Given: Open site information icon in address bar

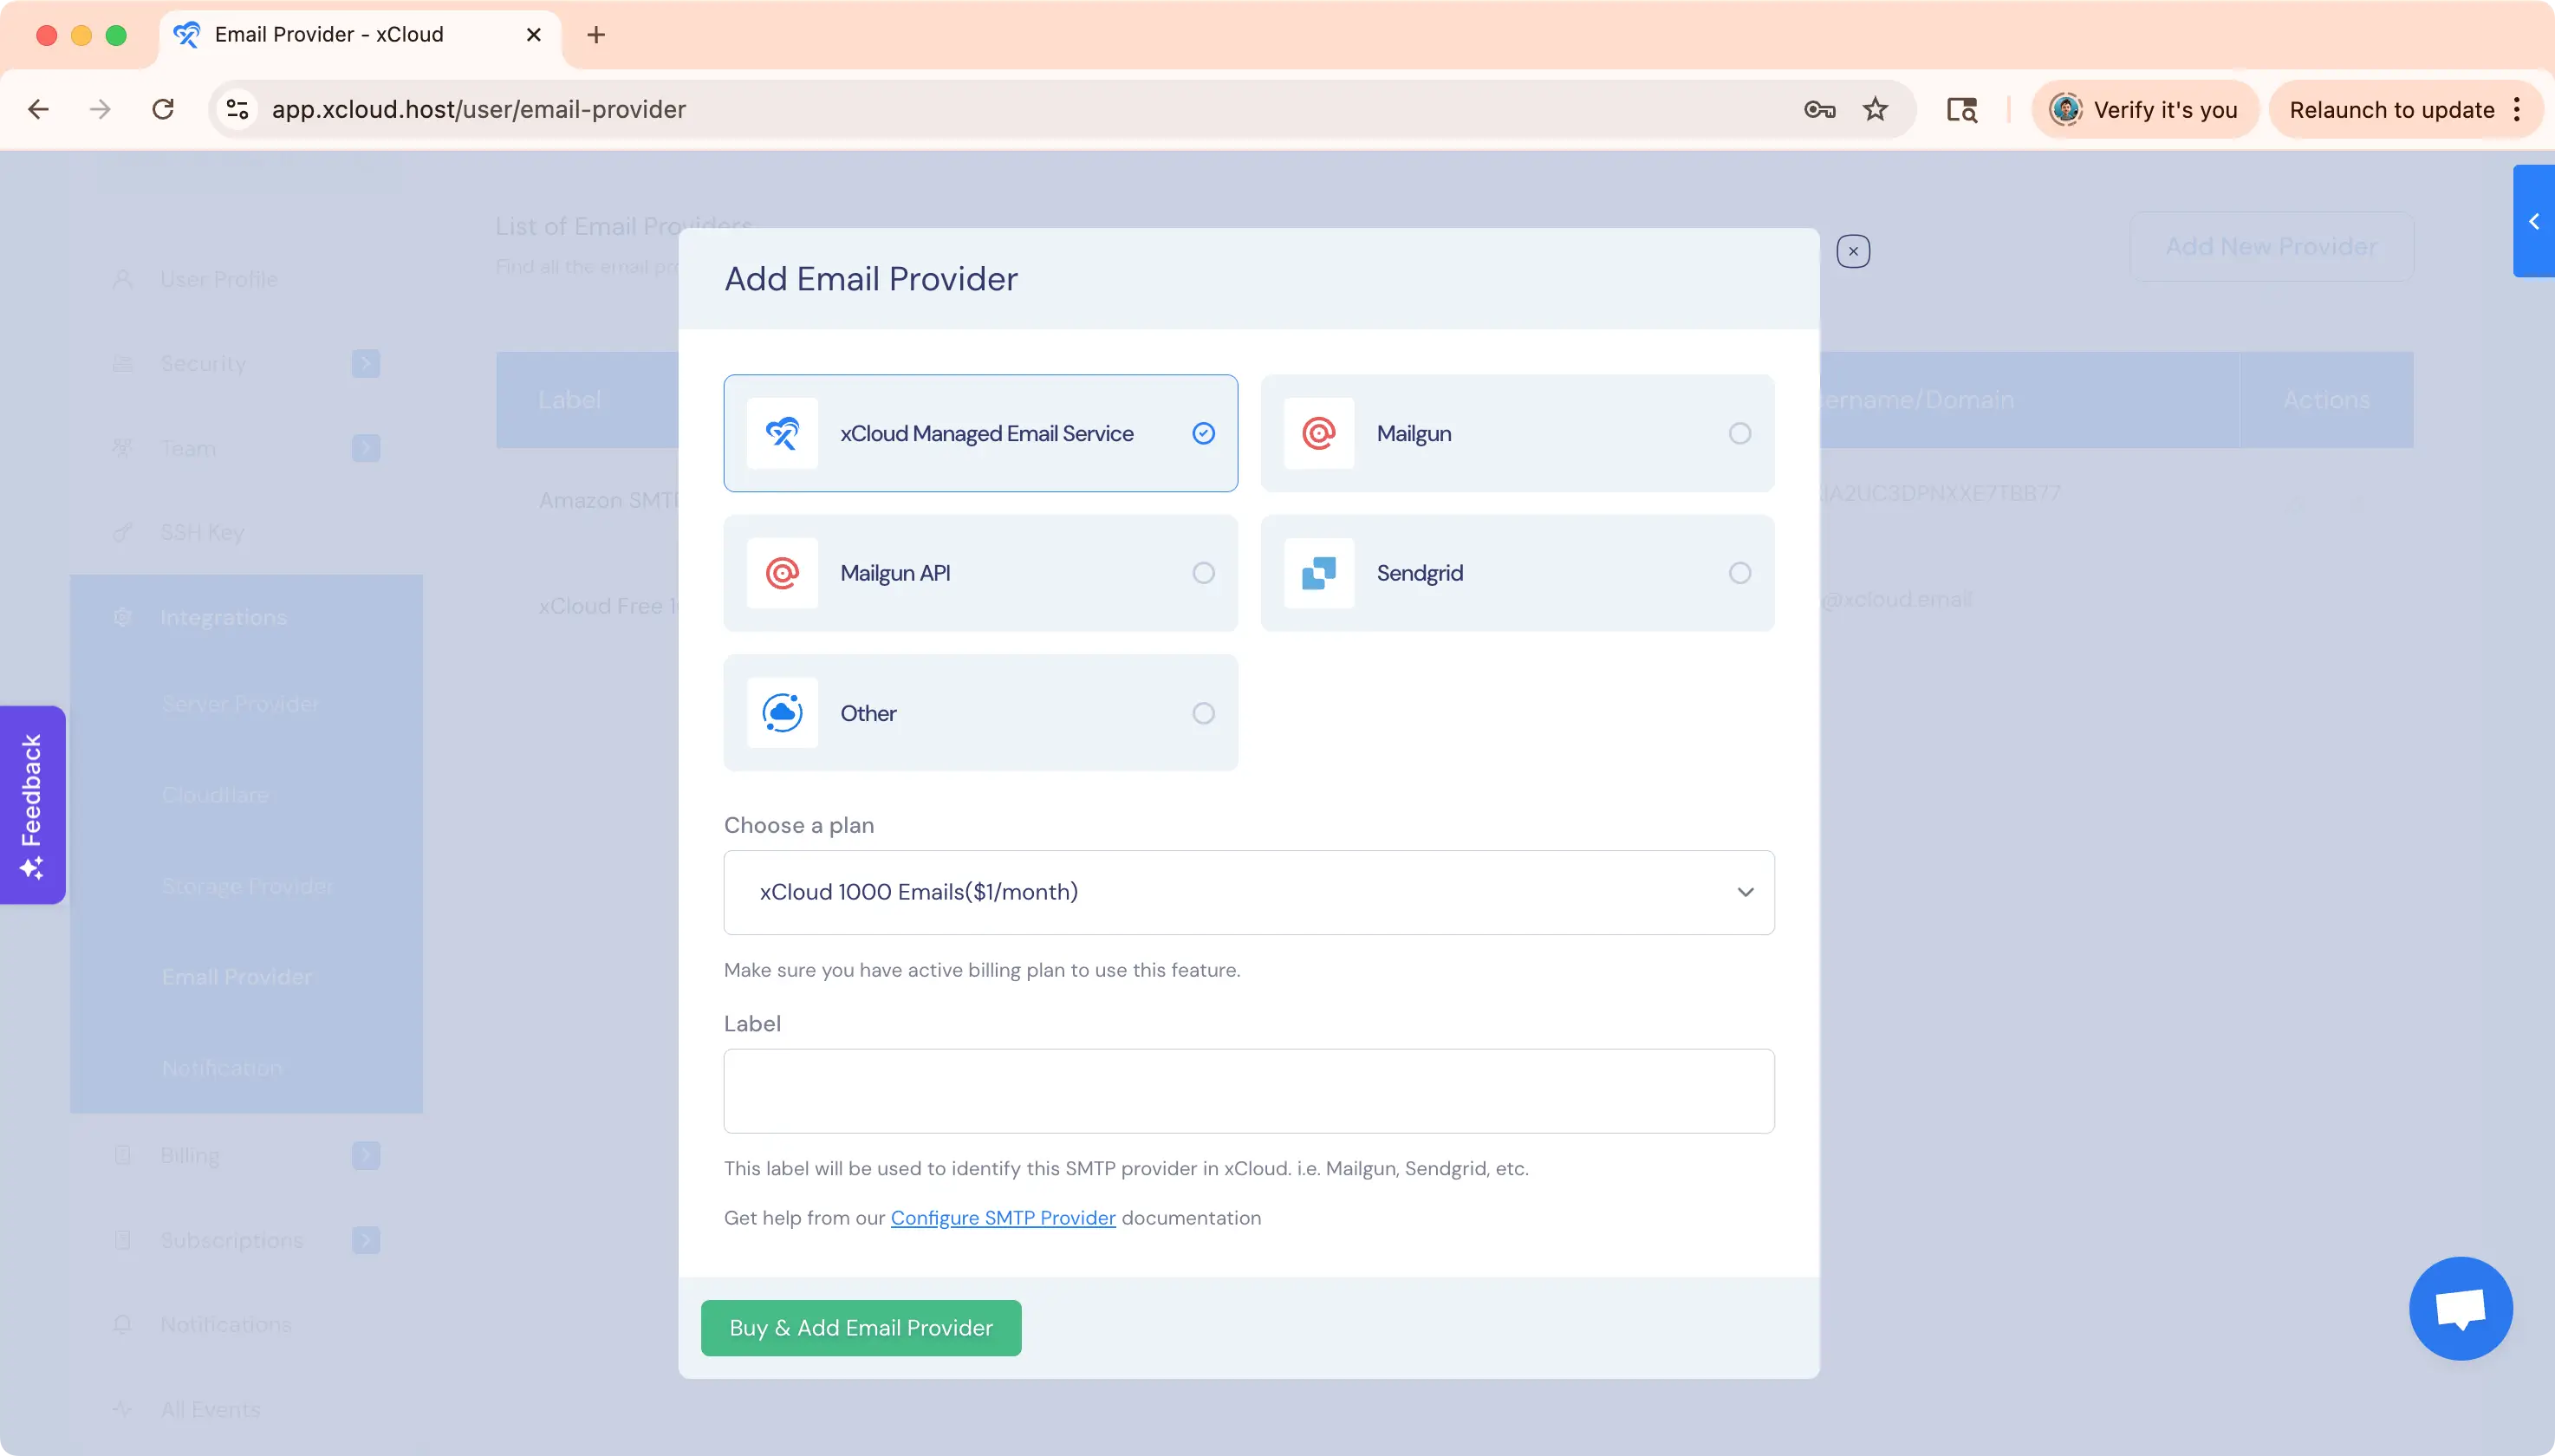Looking at the screenshot, I should [237, 109].
